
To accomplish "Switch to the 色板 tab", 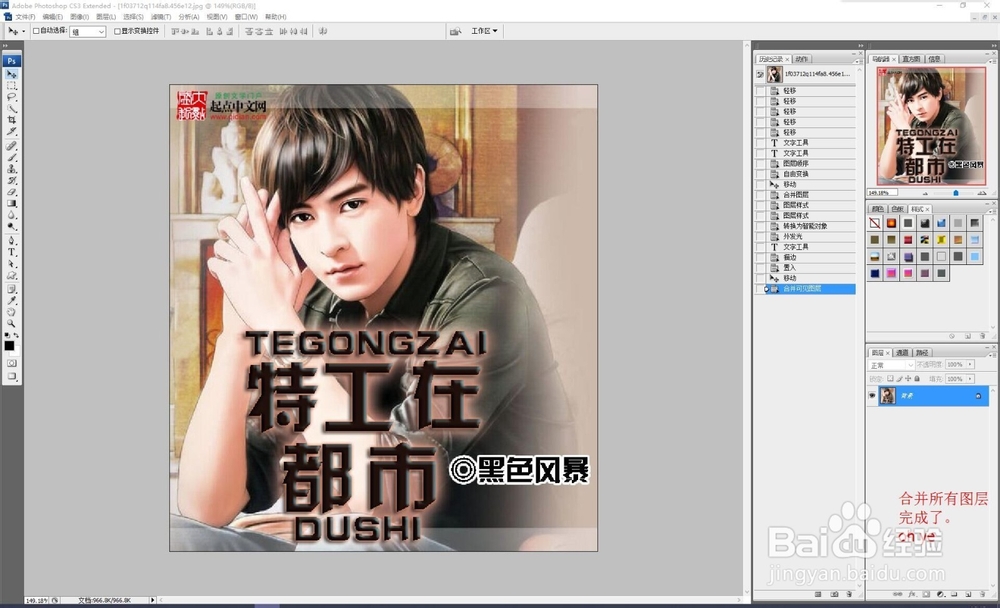I will 897,209.
